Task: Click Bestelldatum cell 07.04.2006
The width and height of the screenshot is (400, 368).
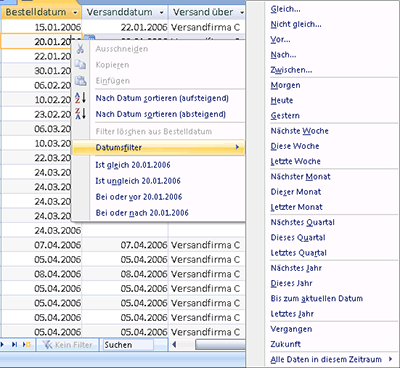Action: (41, 245)
